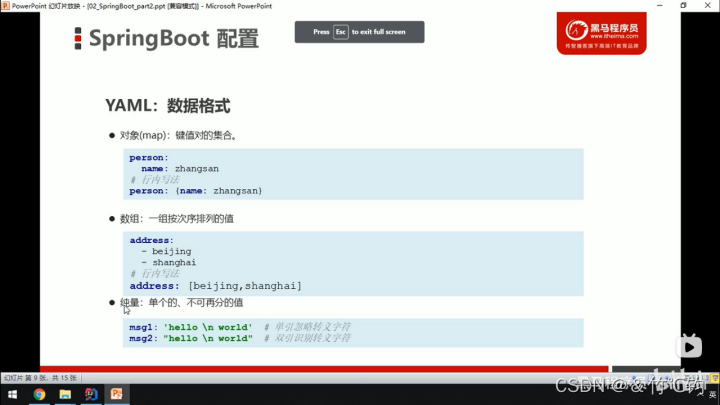The width and height of the screenshot is (720, 405).
Task: Click the slide counter in the status bar
Action: pyautogui.click(x=40, y=378)
